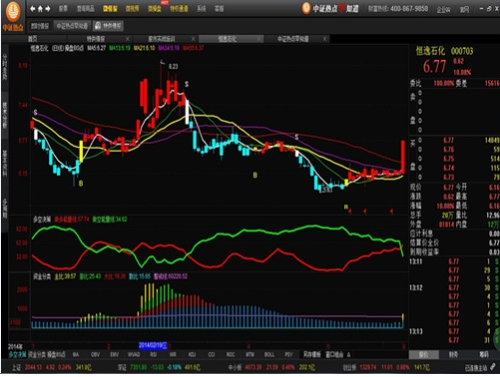Click the back arrow navigation icon
The image size is (500, 377).
click(x=33, y=9)
